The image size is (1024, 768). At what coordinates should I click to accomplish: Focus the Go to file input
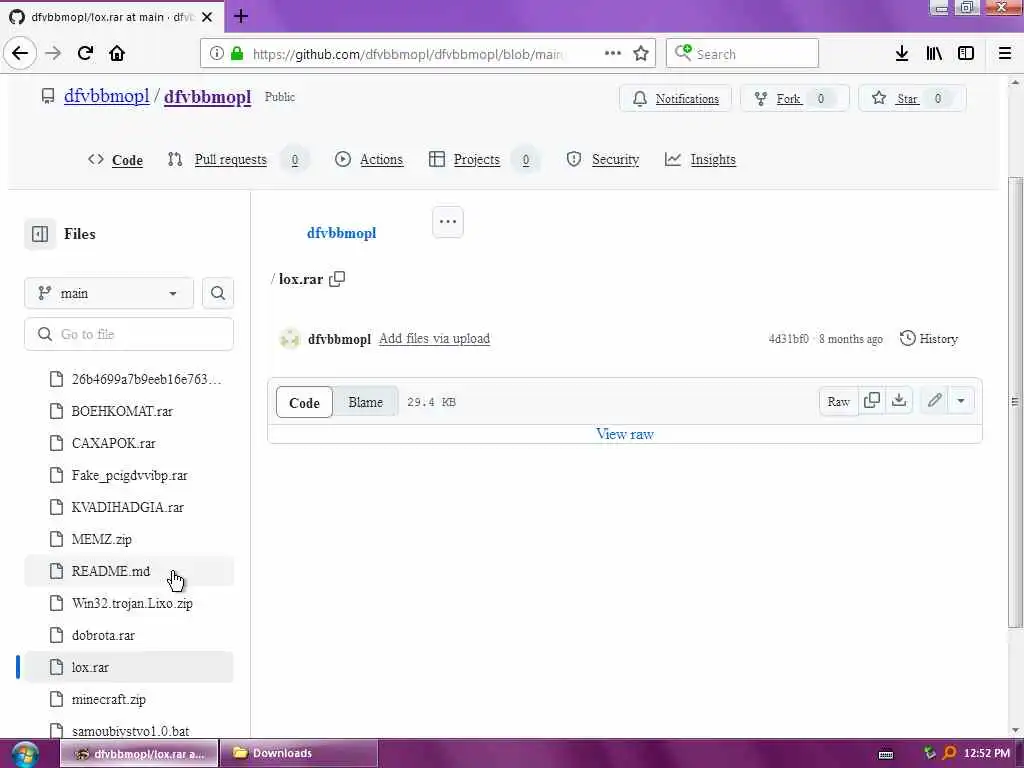129,334
